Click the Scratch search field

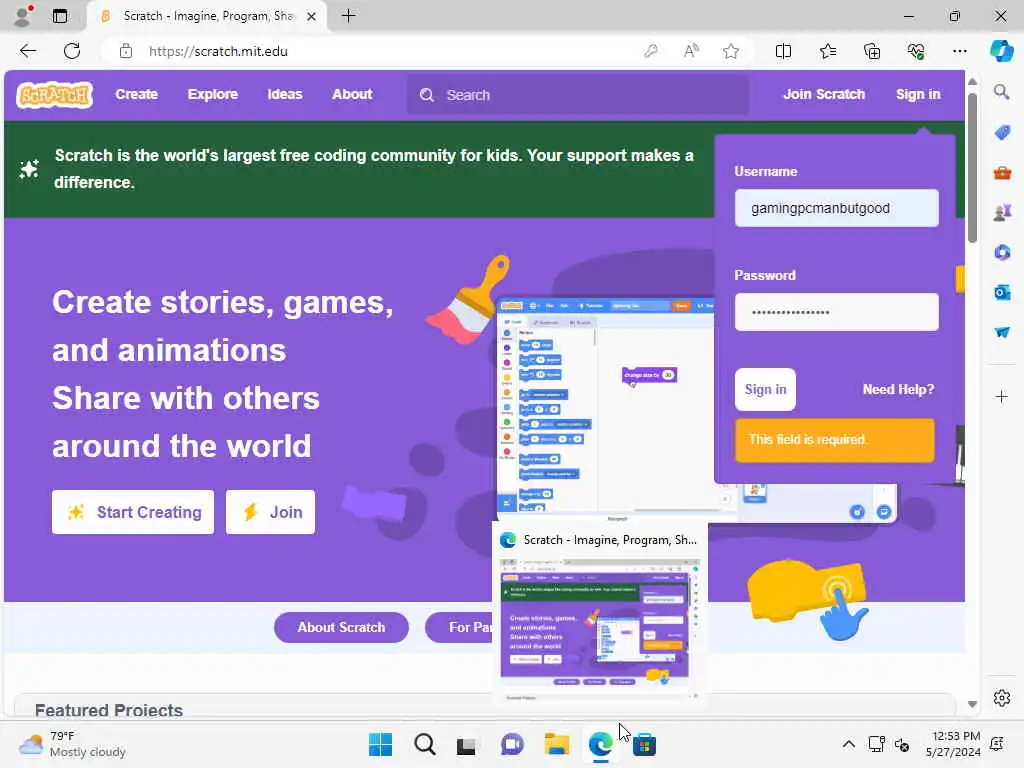point(578,95)
